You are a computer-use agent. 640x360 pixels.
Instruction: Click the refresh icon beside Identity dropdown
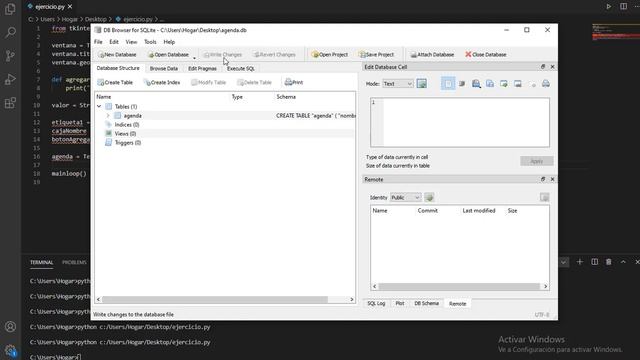coord(429,198)
